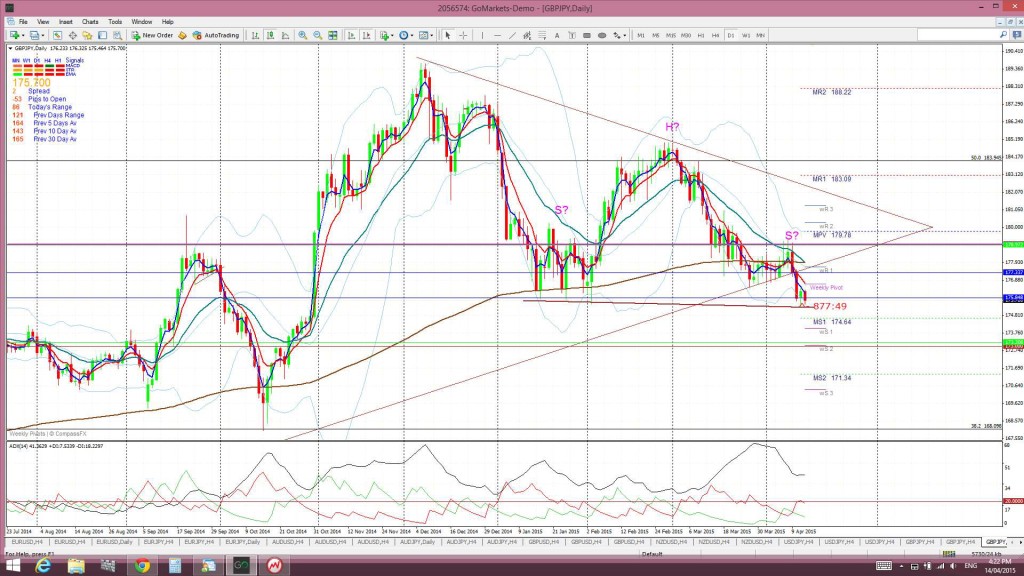Open the arrows objects dropdown
1024x576 pixels.
(x=619, y=35)
